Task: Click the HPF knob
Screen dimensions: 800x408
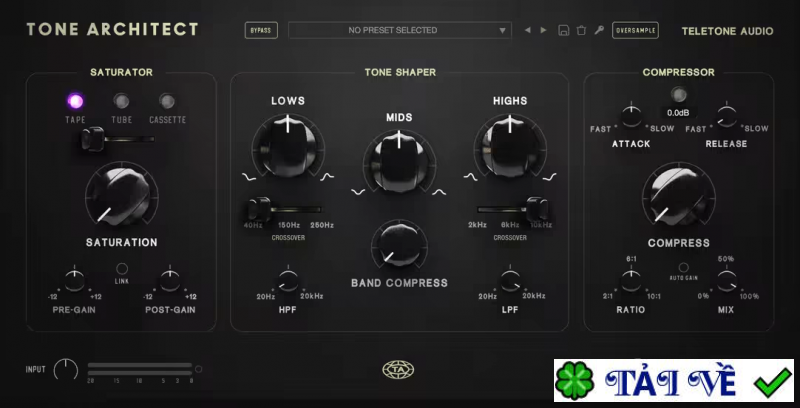Action: pos(288,281)
